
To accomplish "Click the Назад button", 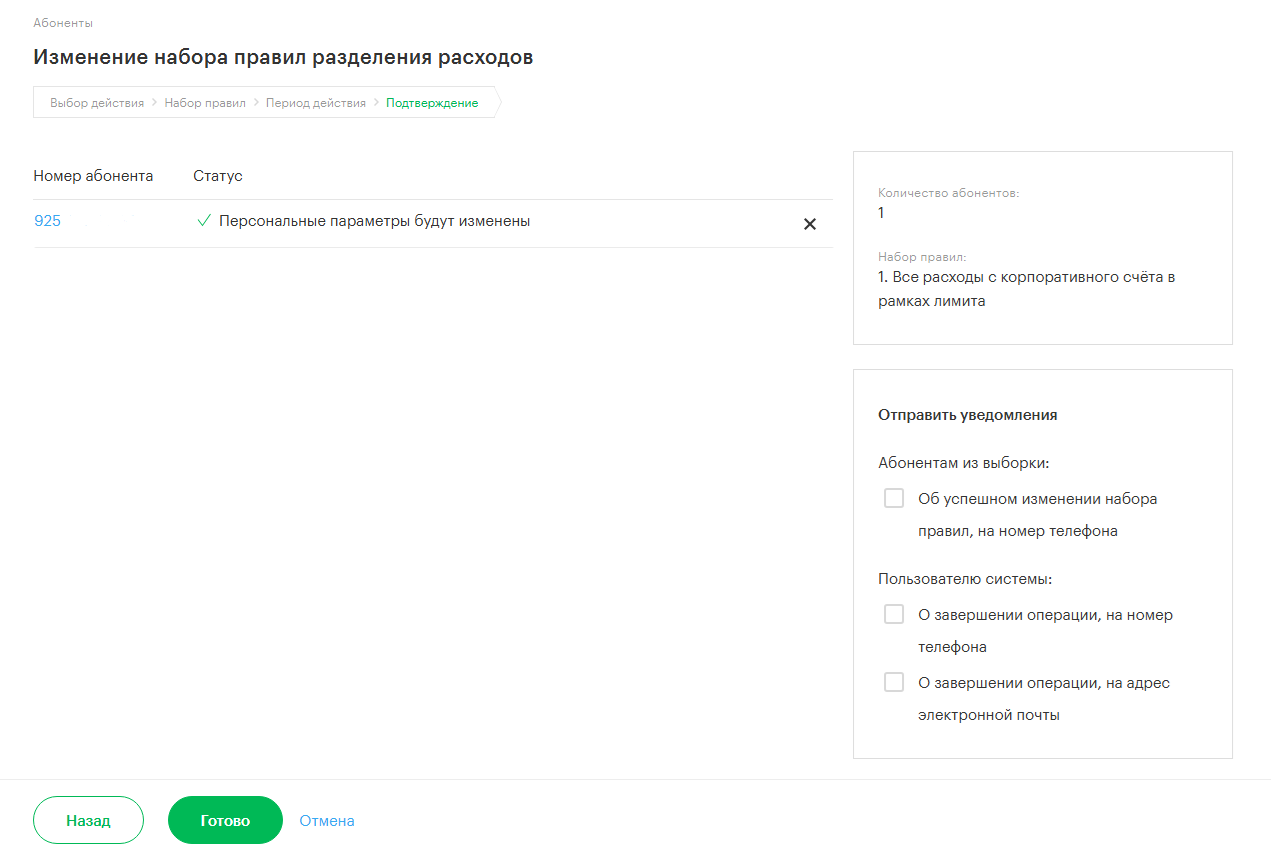I will pyautogui.click(x=88, y=820).
